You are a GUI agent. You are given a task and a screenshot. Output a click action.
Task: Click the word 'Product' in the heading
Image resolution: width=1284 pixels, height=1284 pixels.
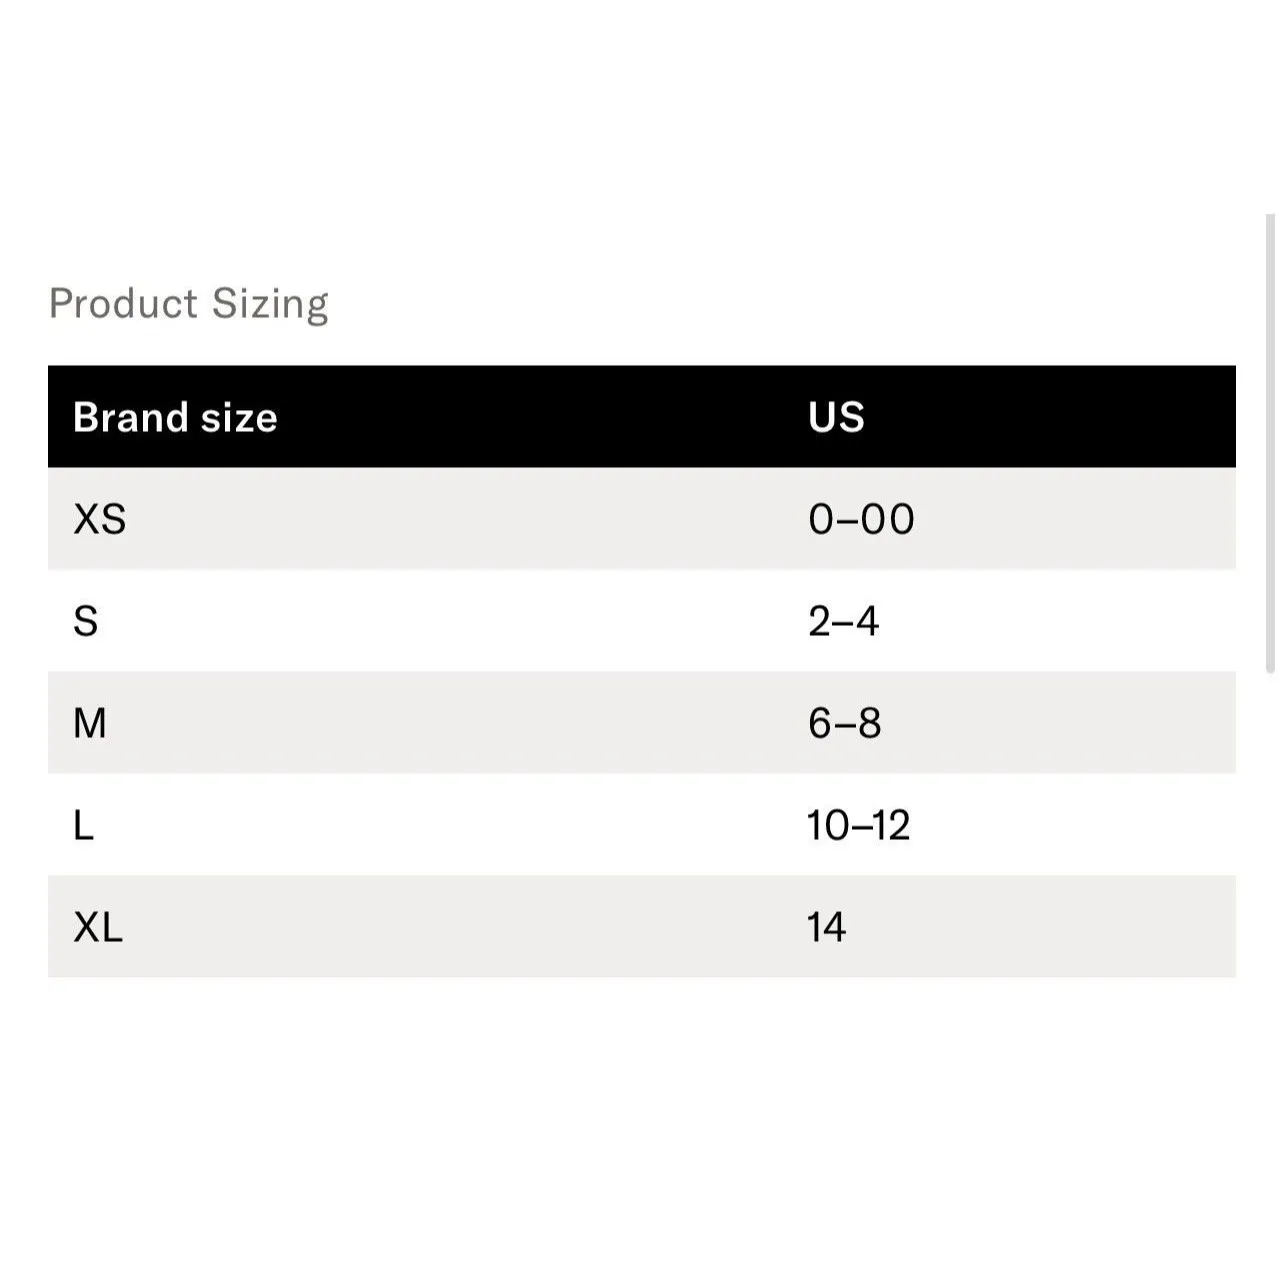tap(123, 304)
